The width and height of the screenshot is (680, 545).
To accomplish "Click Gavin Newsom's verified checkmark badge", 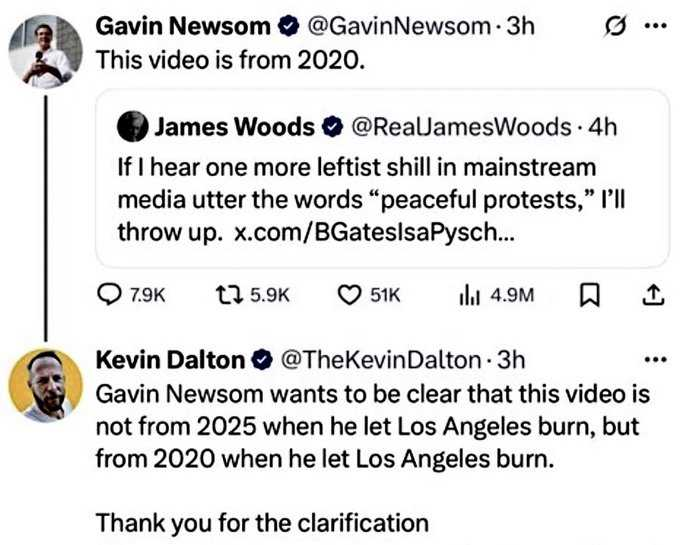I will point(288,26).
